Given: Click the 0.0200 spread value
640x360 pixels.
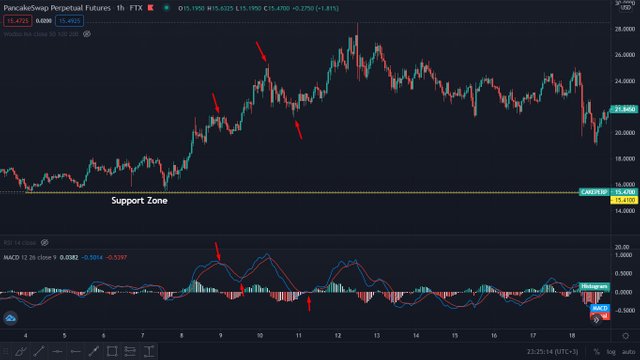Looking at the screenshot, I should (44, 21).
